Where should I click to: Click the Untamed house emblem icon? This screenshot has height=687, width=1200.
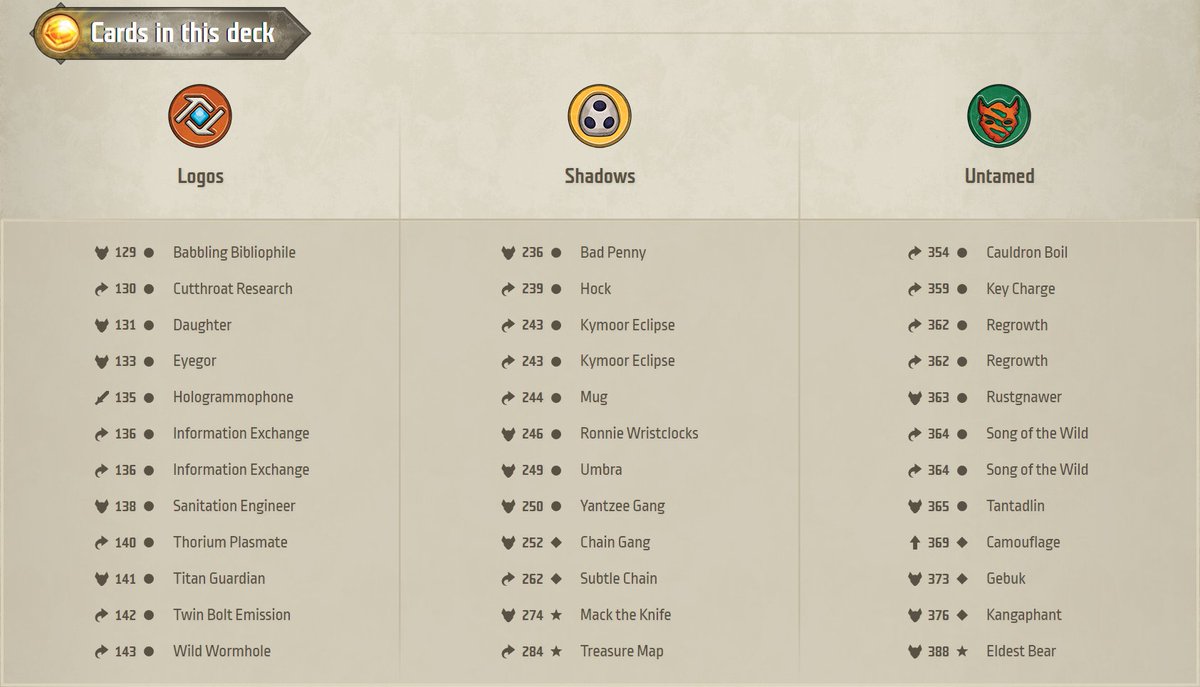click(999, 116)
